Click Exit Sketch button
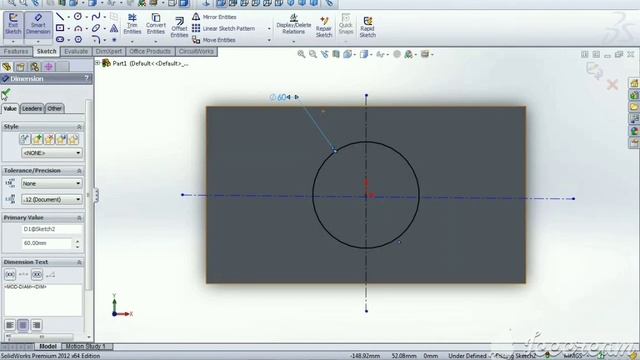The width and height of the screenshot is (640, 360). 13,24
